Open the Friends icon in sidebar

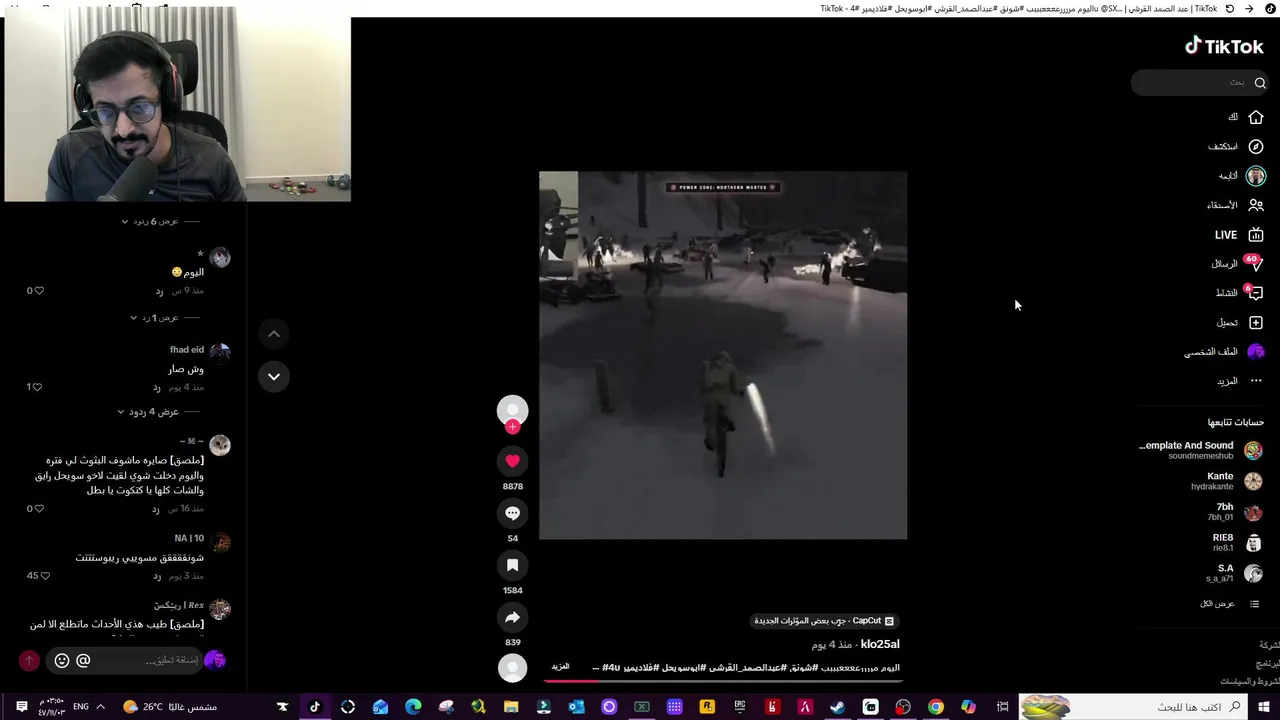tap(1256, 205)
